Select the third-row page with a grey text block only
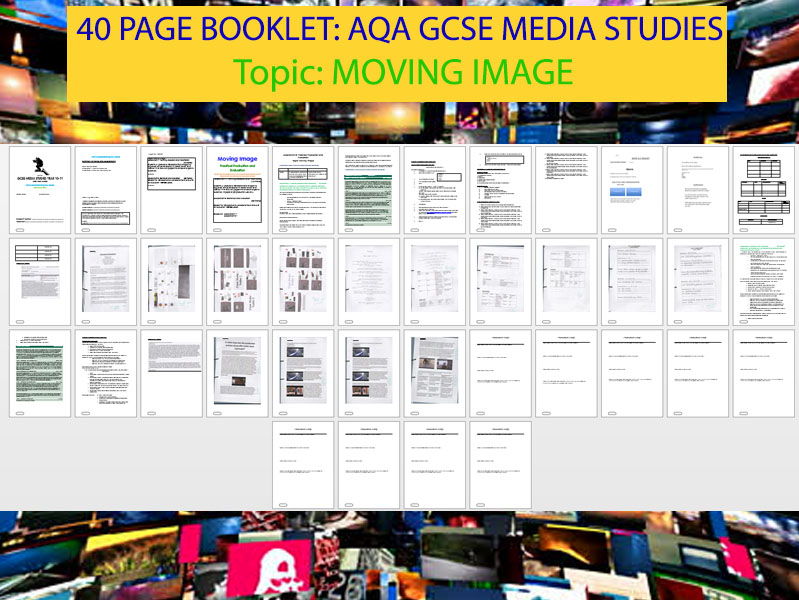This screenshot has width=799, height=600. tap(172, 373)
